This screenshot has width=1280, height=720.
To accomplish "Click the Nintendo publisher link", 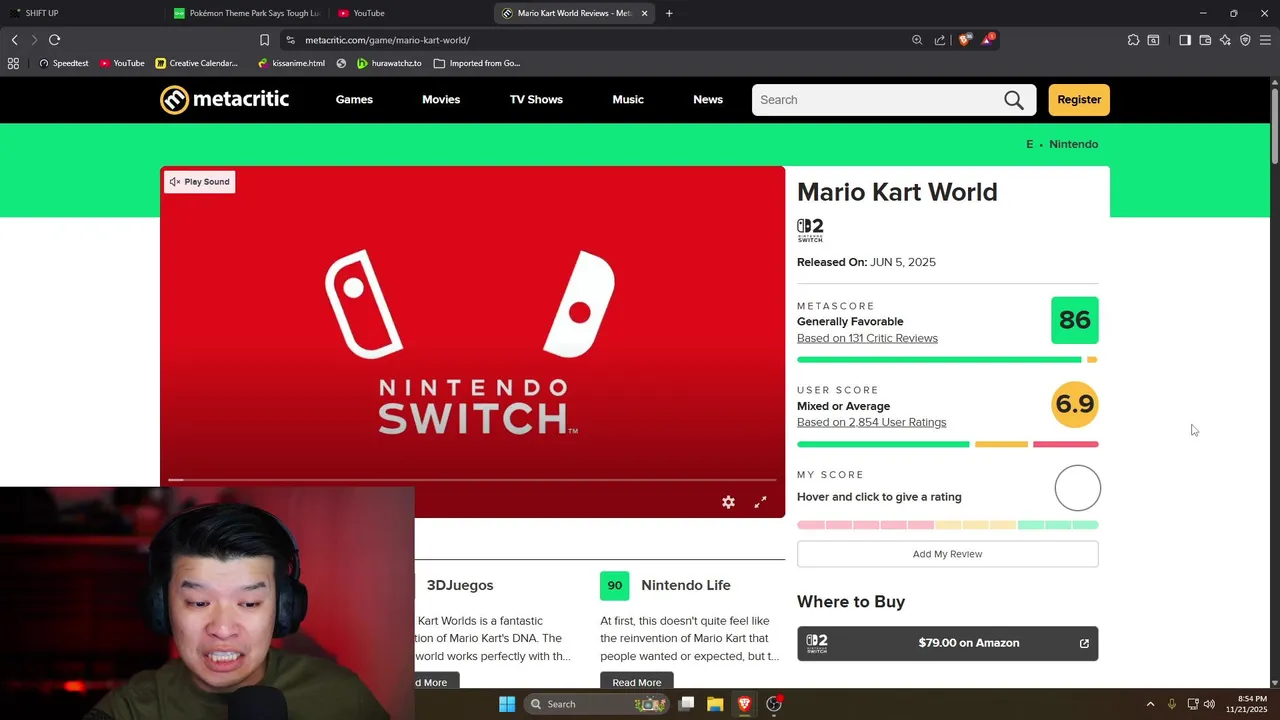I will [1073, 144].
